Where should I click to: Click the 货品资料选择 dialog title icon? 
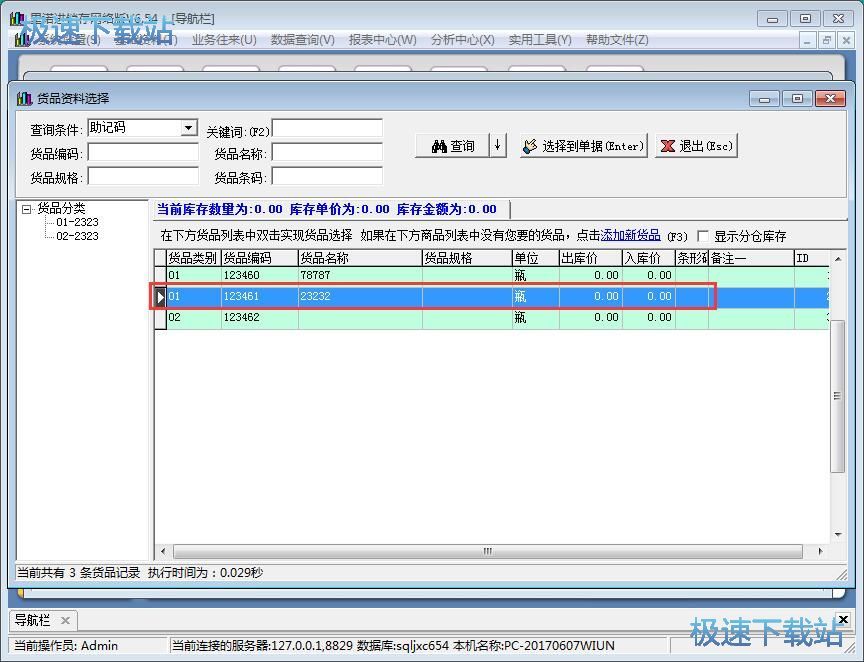[x=24, y=98]
